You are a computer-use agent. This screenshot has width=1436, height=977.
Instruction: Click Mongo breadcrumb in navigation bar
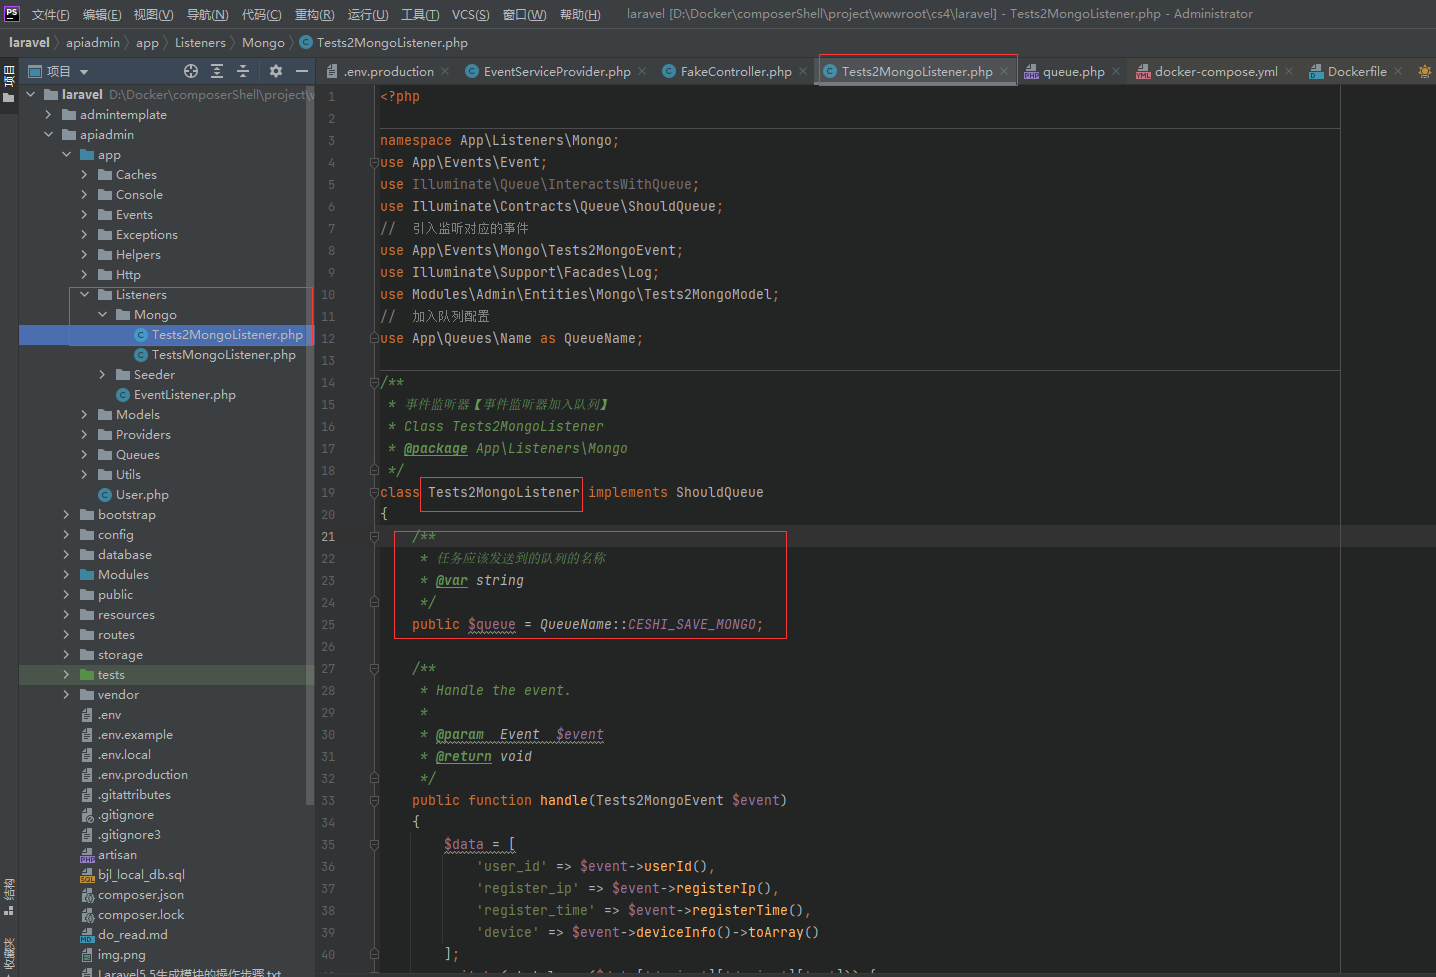(x=263, y=42)
